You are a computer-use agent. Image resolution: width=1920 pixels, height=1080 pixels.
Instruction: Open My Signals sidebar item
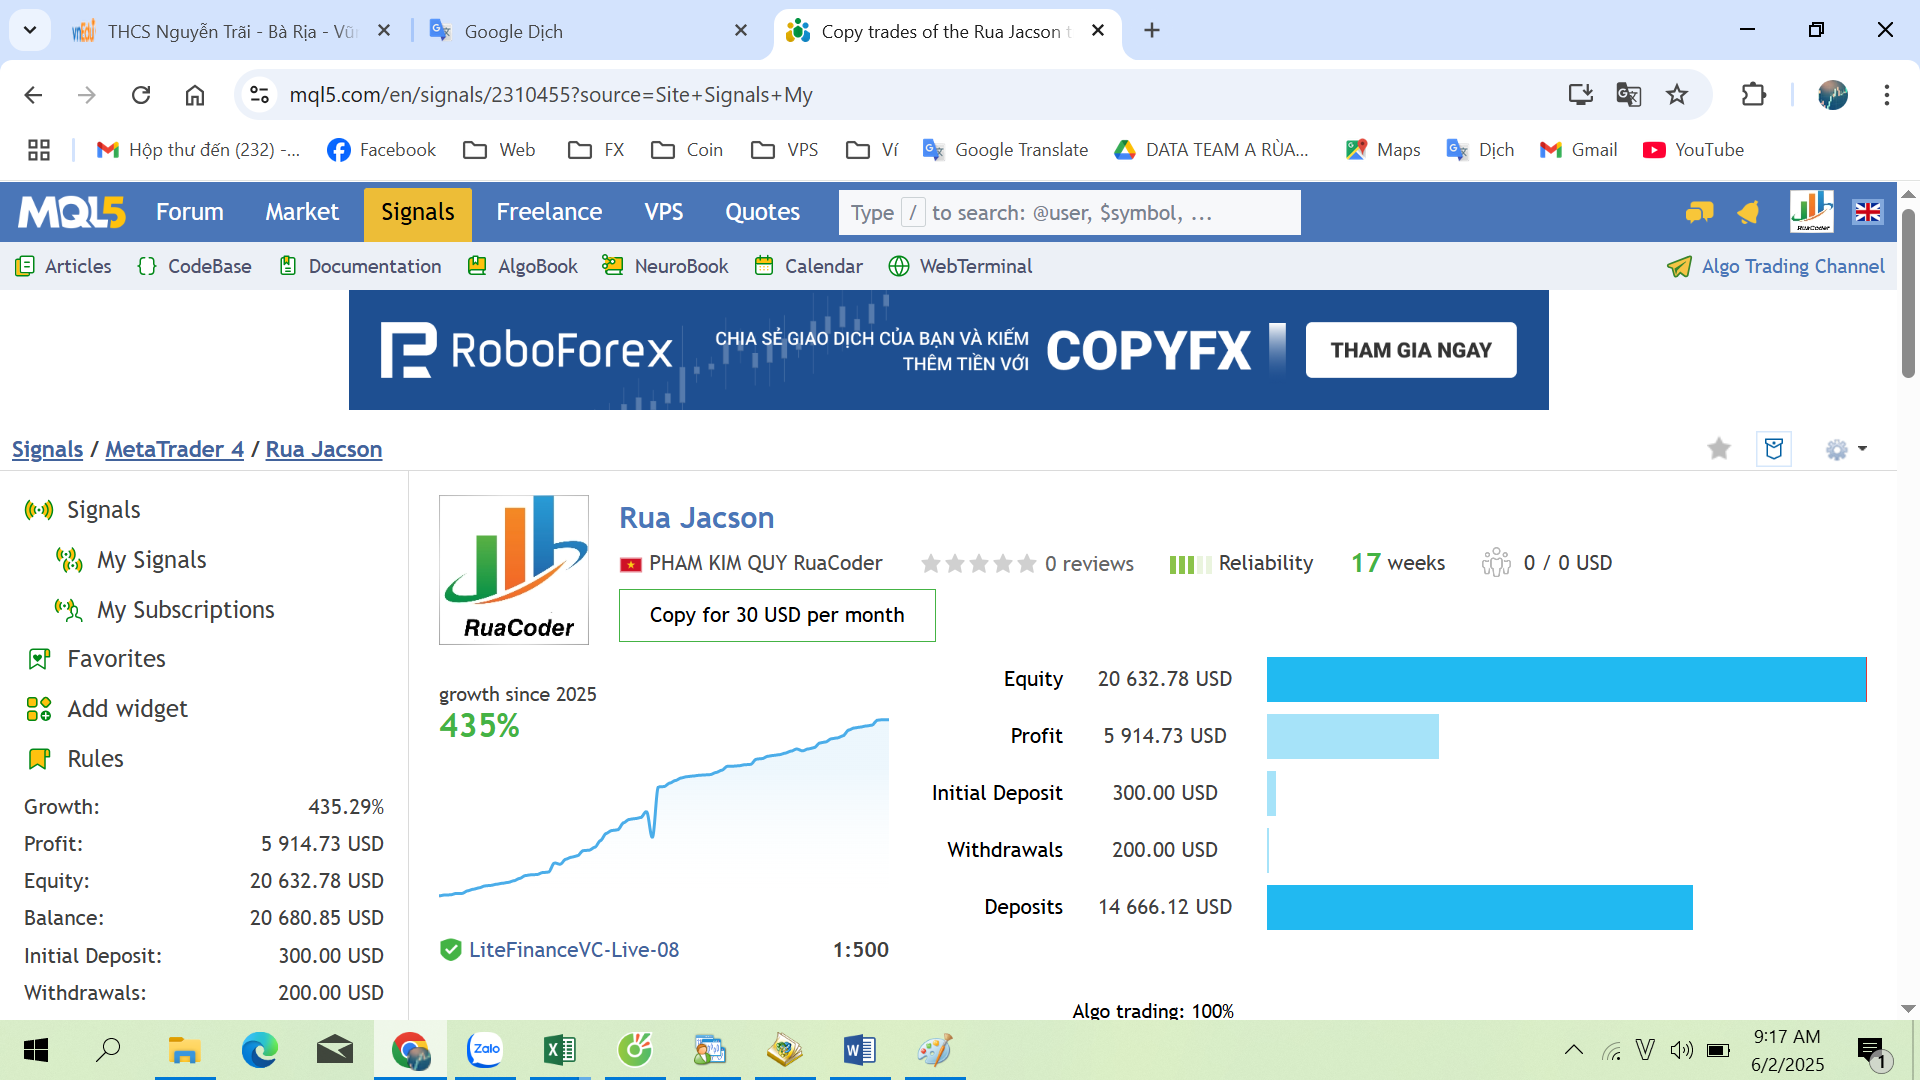click(x=131, y=560)
